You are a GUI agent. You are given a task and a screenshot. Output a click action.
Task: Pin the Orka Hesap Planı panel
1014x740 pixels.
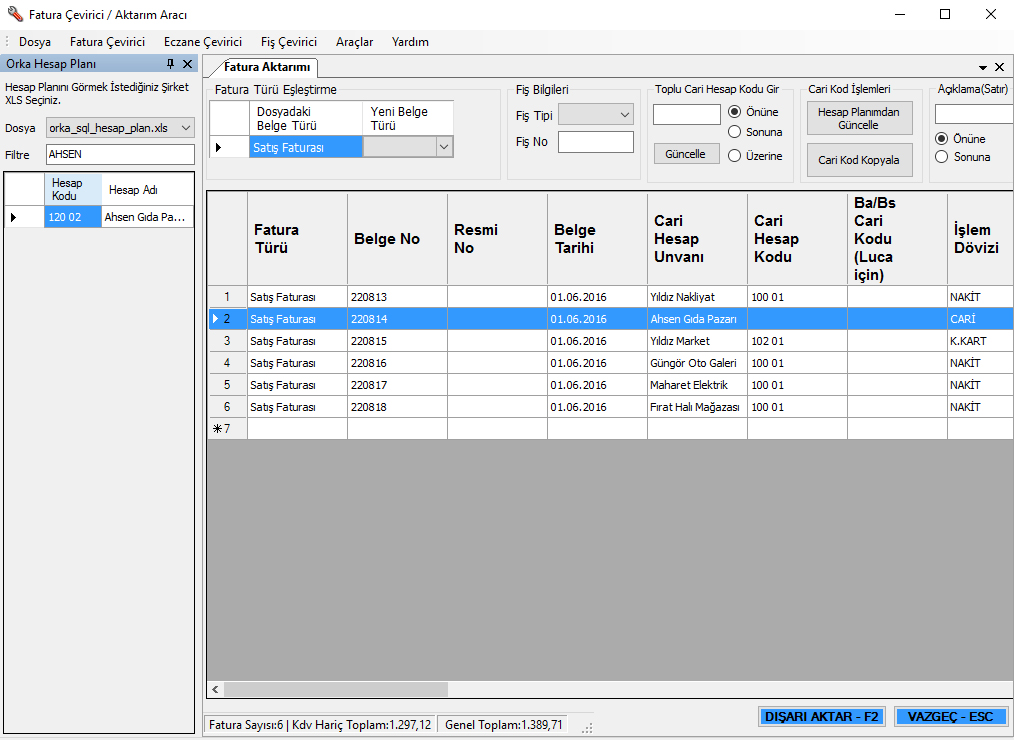170,64
